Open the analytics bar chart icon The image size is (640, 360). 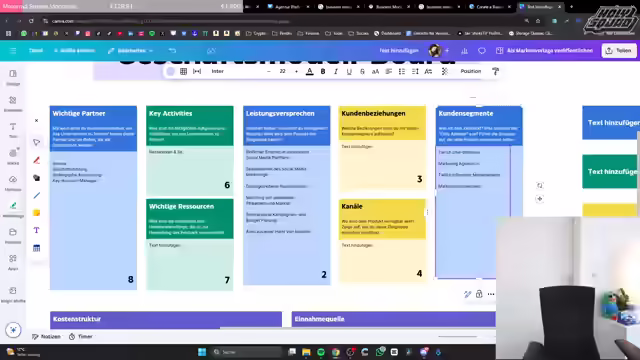pos(464,51)
